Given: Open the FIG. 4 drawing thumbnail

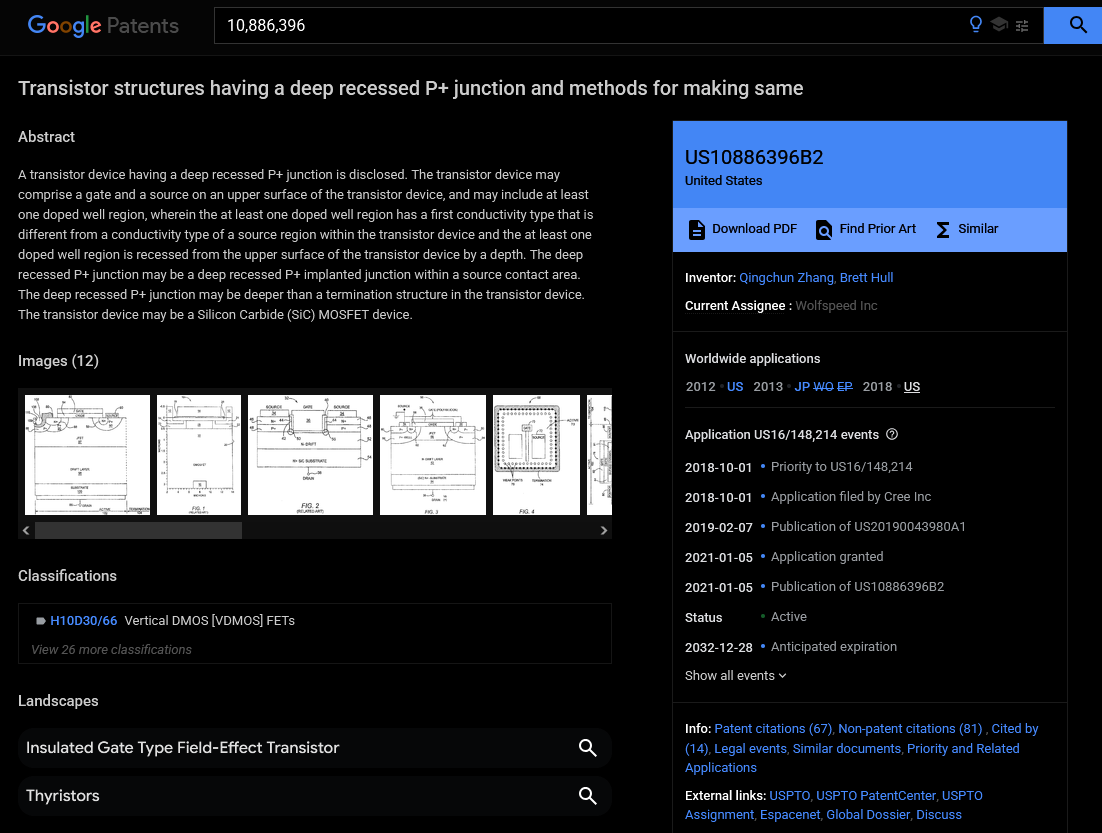Looking at the screenshot, I should click(x=536, y=455).
